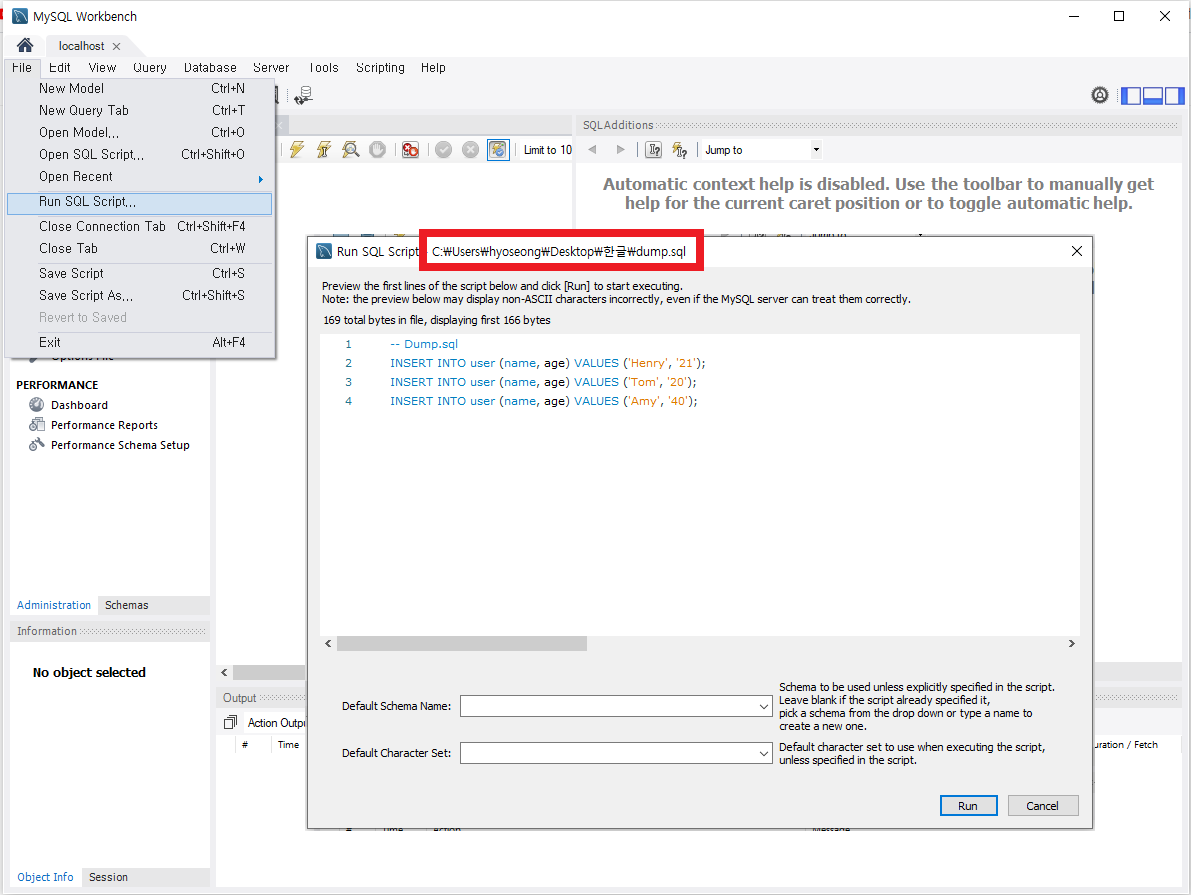Open the Edit menu
Viewport: 1191px width, 895px height.
(59, 68)
